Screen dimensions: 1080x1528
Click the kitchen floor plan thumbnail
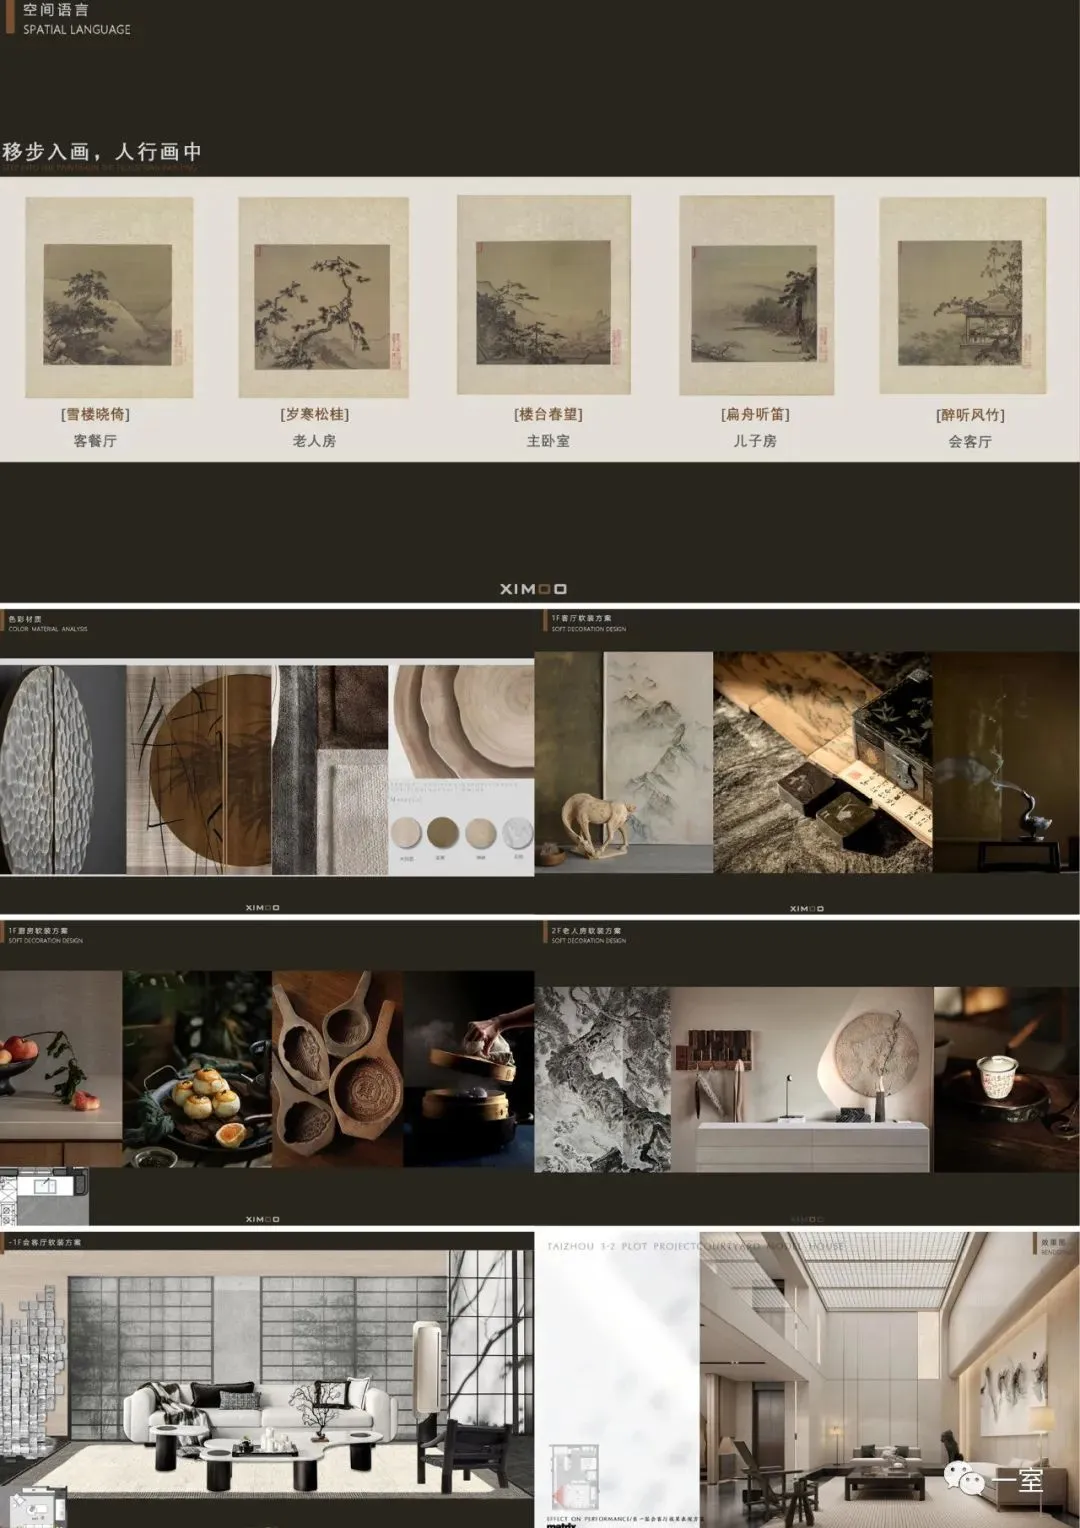[x=44, y=1197]
